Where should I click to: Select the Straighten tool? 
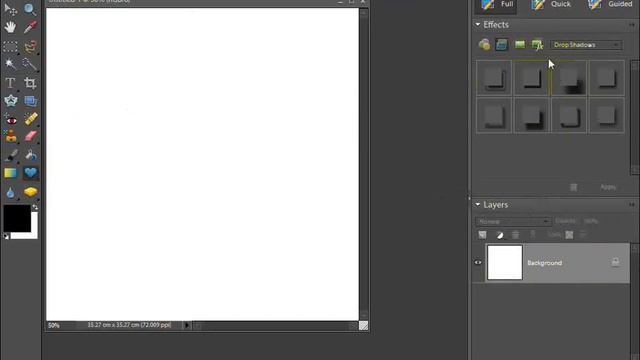(30, 101)
